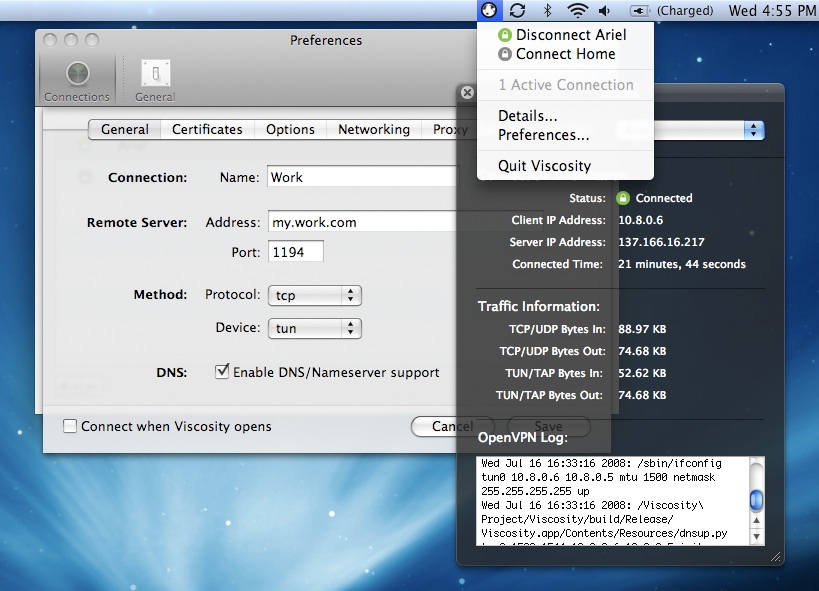Switch to the Options tab
The image size is (819, 591).
[x=290, y=130]
